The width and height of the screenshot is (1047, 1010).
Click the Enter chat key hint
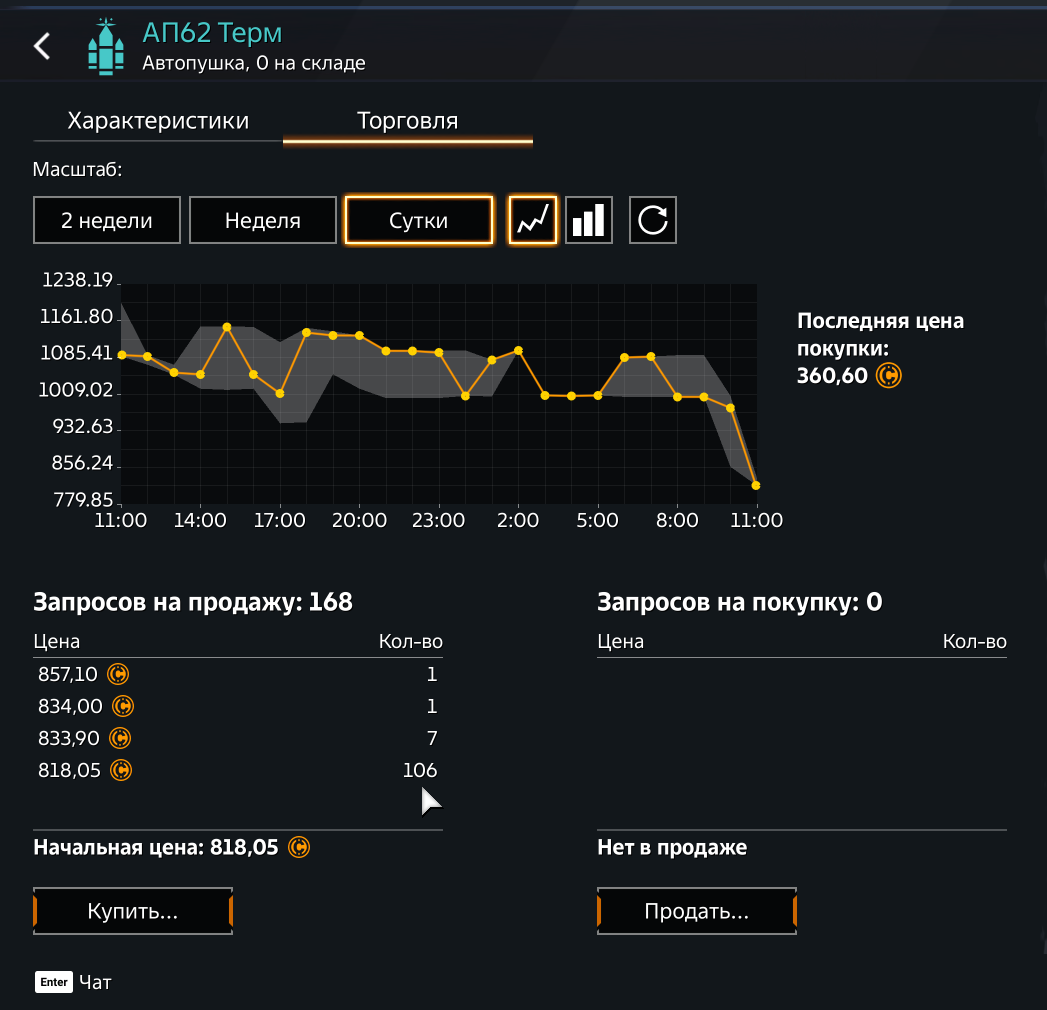point(53,982)
